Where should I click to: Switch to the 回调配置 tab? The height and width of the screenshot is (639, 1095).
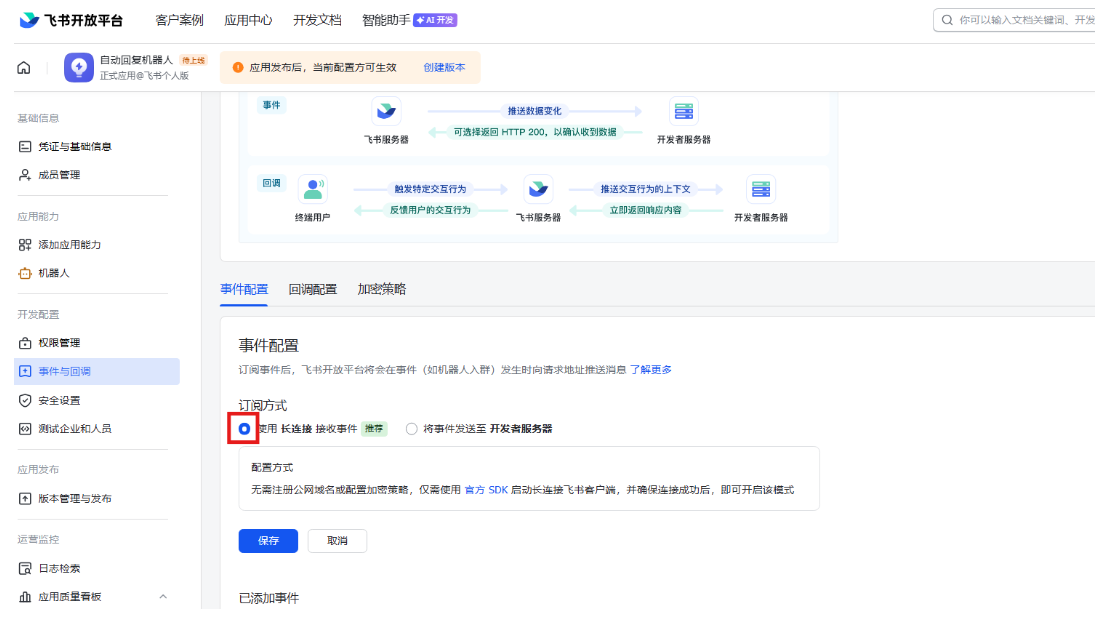point(313,289)
